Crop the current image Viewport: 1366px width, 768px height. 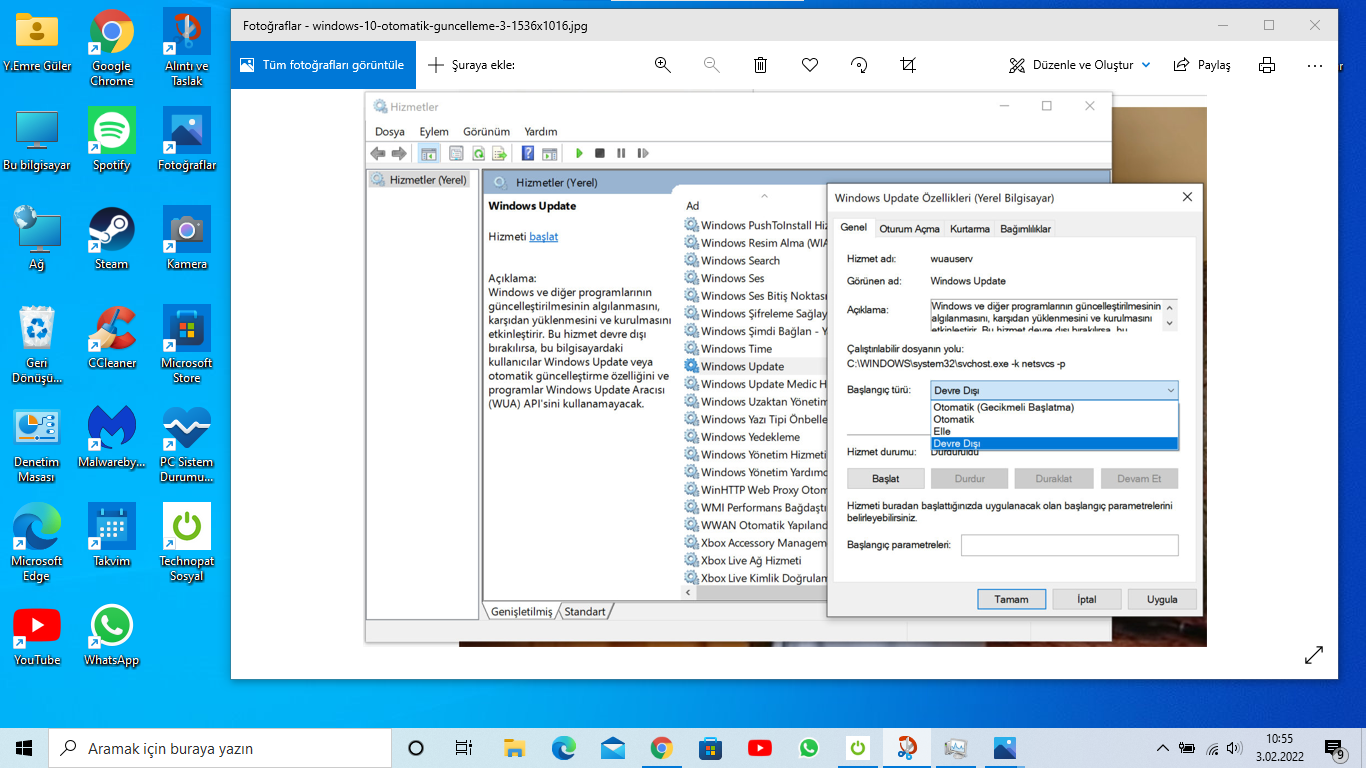907,64
